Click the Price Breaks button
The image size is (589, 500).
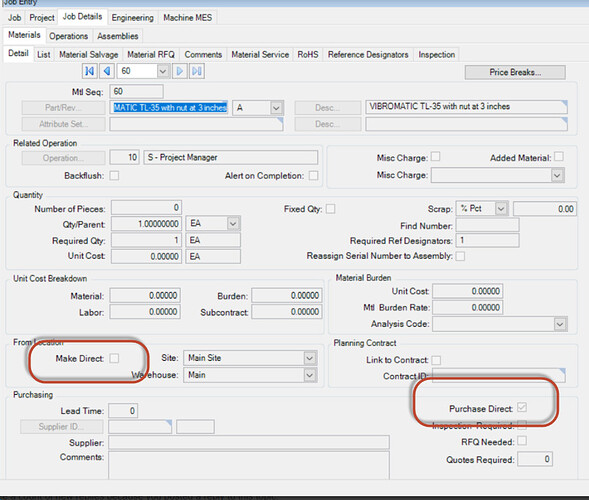515,72
